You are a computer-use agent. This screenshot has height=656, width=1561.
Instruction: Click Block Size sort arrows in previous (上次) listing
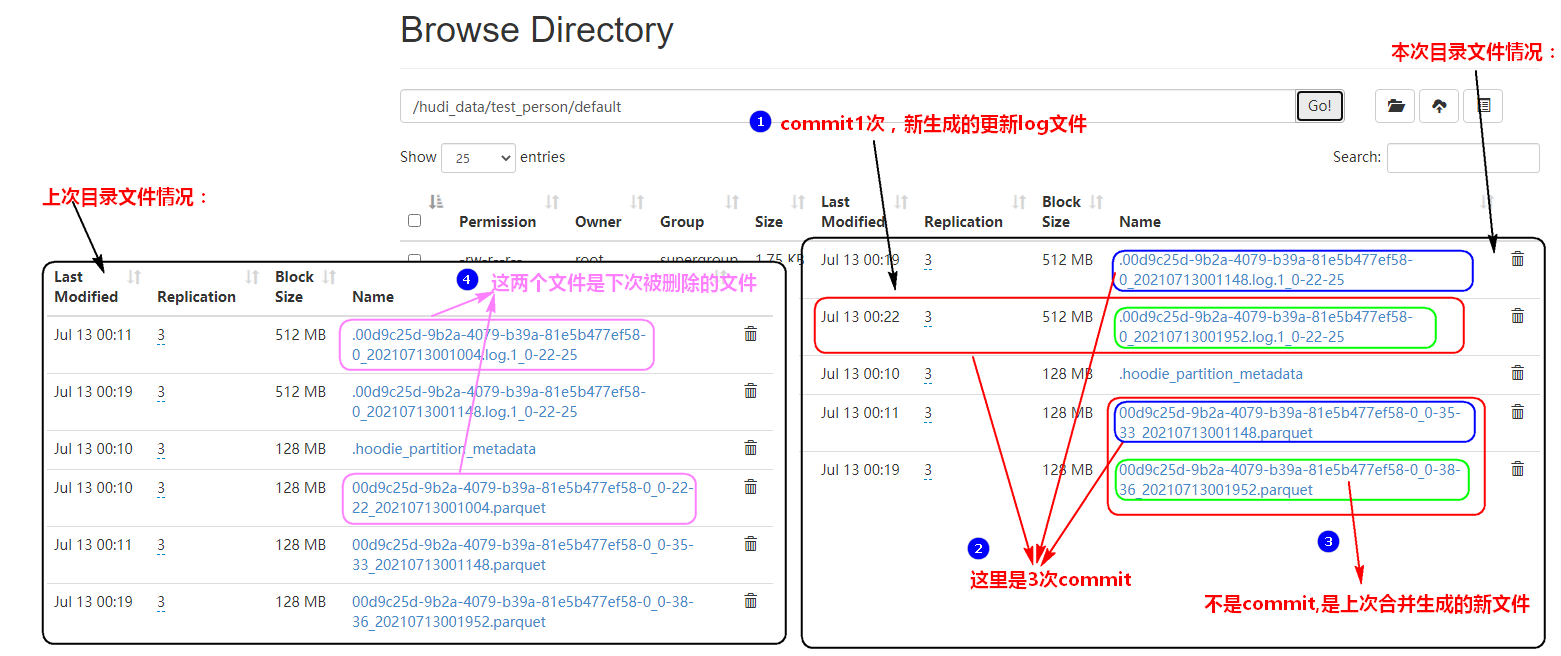coord(330,277)
